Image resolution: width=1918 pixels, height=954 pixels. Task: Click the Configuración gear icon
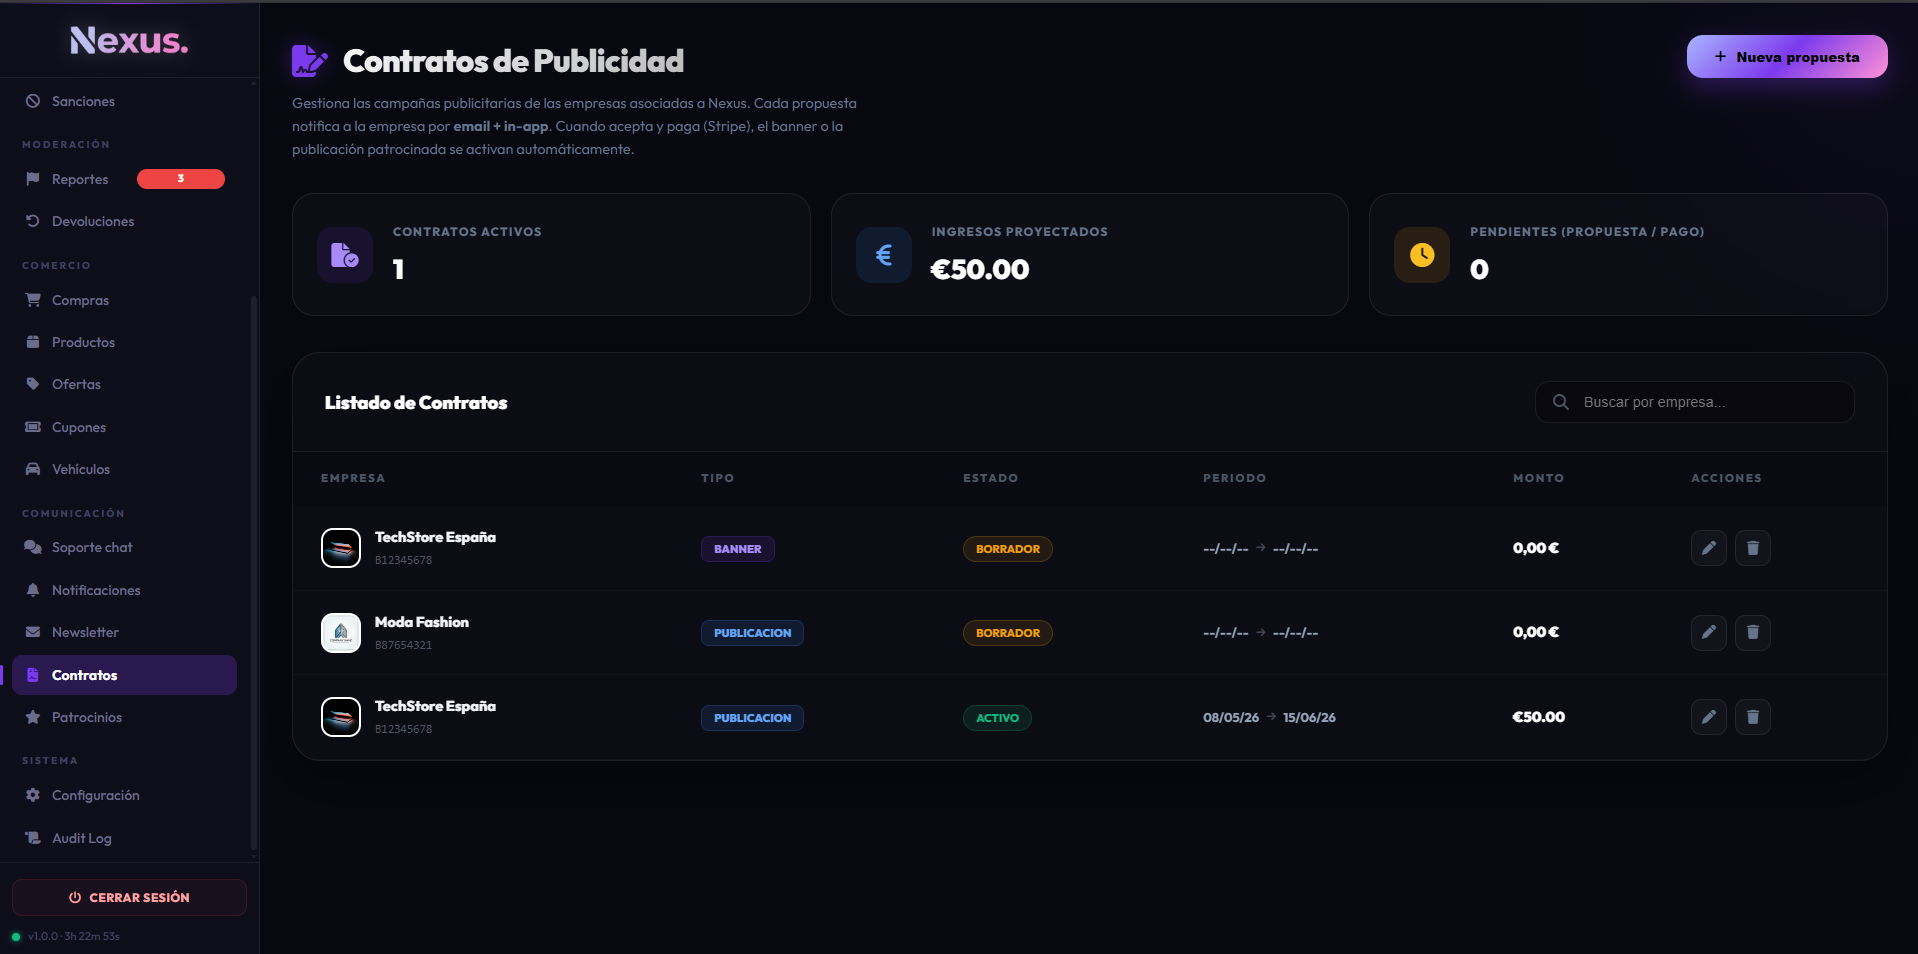click(x=33, y=795)
